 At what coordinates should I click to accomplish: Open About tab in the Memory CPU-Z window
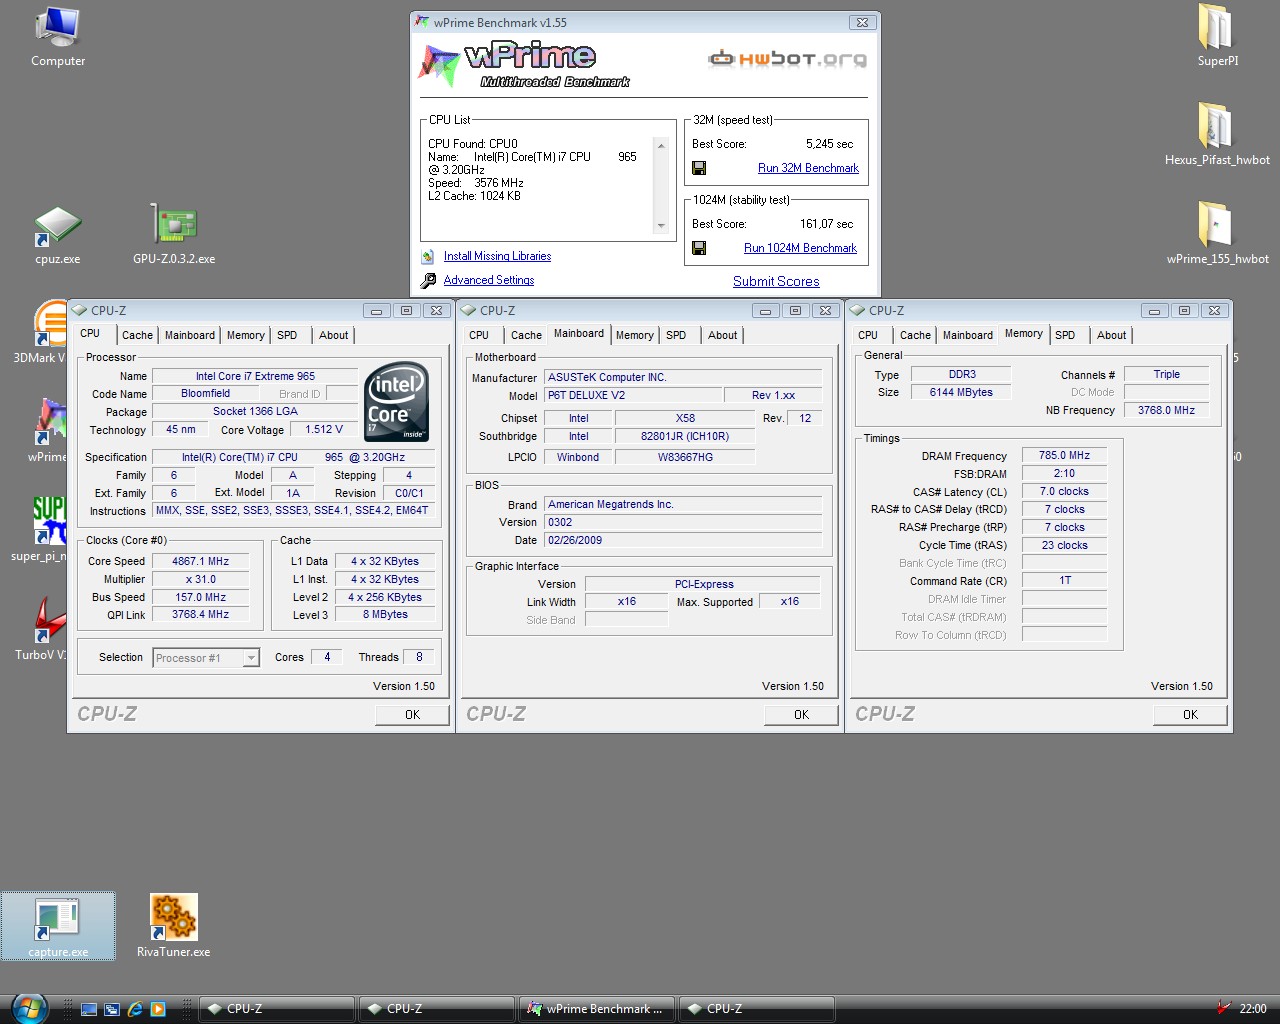(1111, 336)
